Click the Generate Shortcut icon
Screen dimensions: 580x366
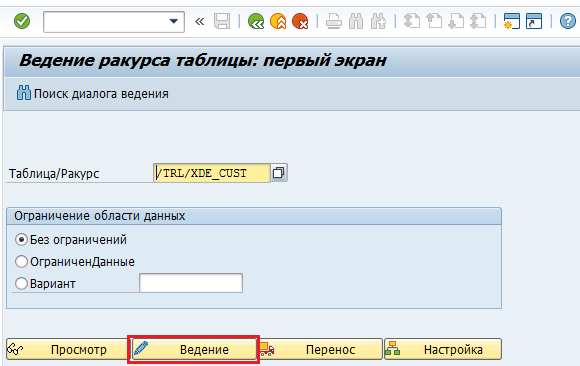click(x=534, y=21)
